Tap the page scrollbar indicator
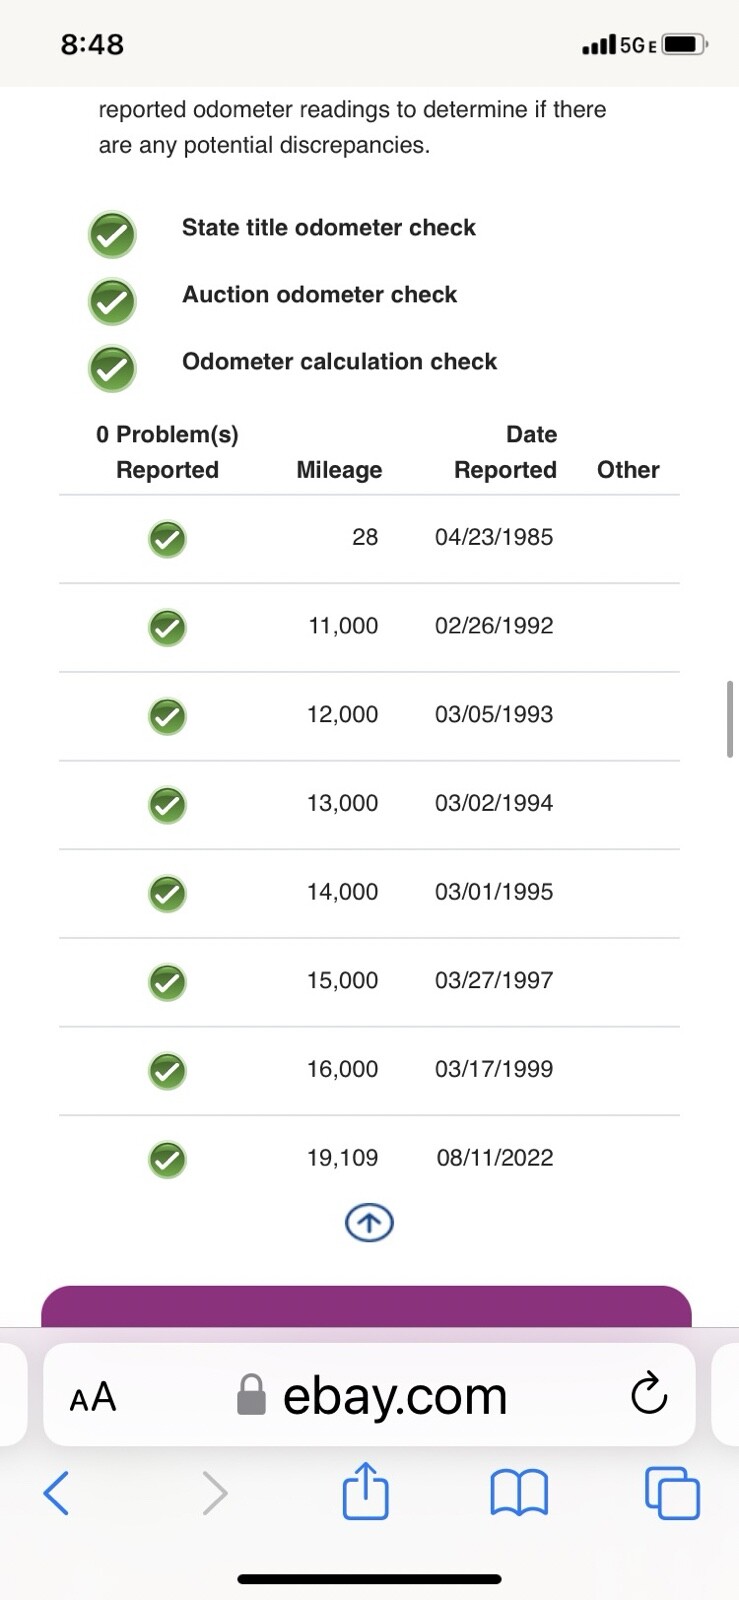This screenshot has height=1600, width=739. 730,719
